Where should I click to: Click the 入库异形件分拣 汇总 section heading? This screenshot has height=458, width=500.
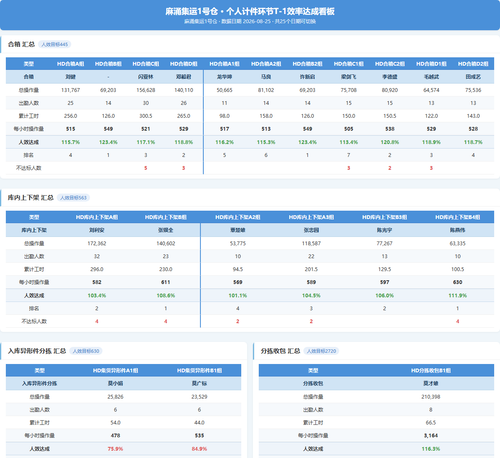(x=37, y=351)
